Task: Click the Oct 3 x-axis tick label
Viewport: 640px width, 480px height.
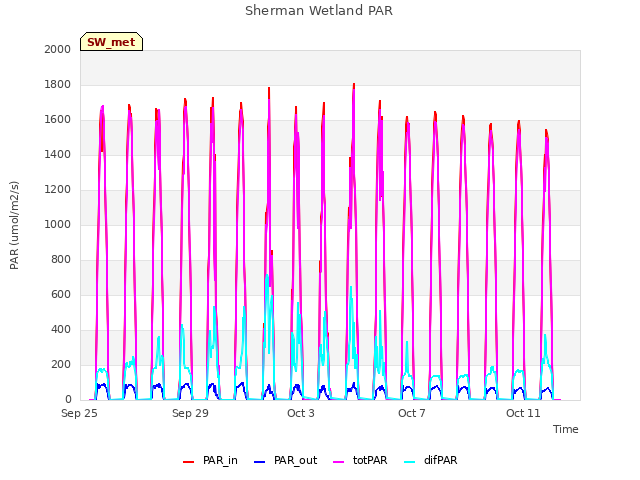Action: point(301,413)
